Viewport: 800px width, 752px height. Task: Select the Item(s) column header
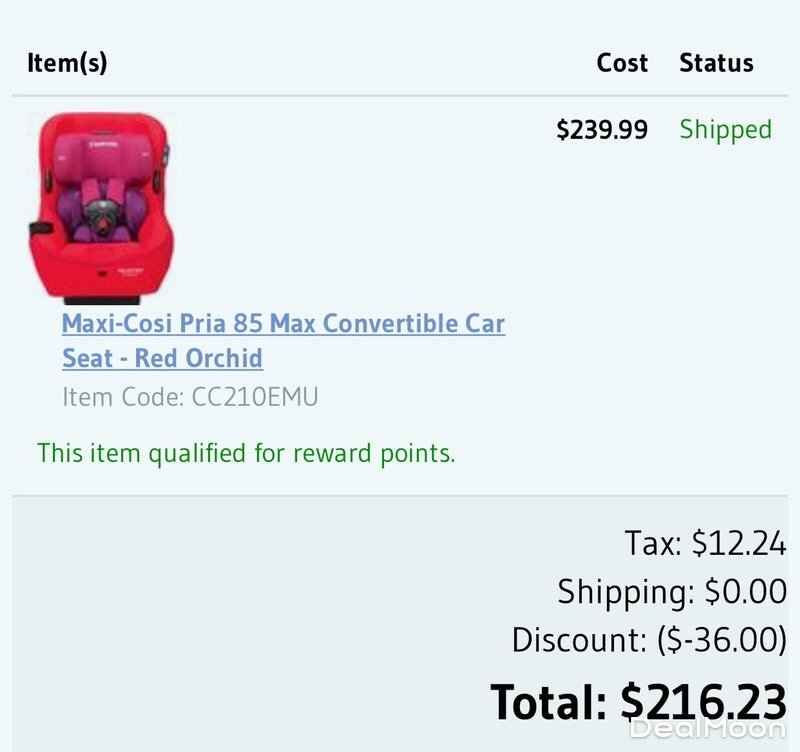click(67, 63)
